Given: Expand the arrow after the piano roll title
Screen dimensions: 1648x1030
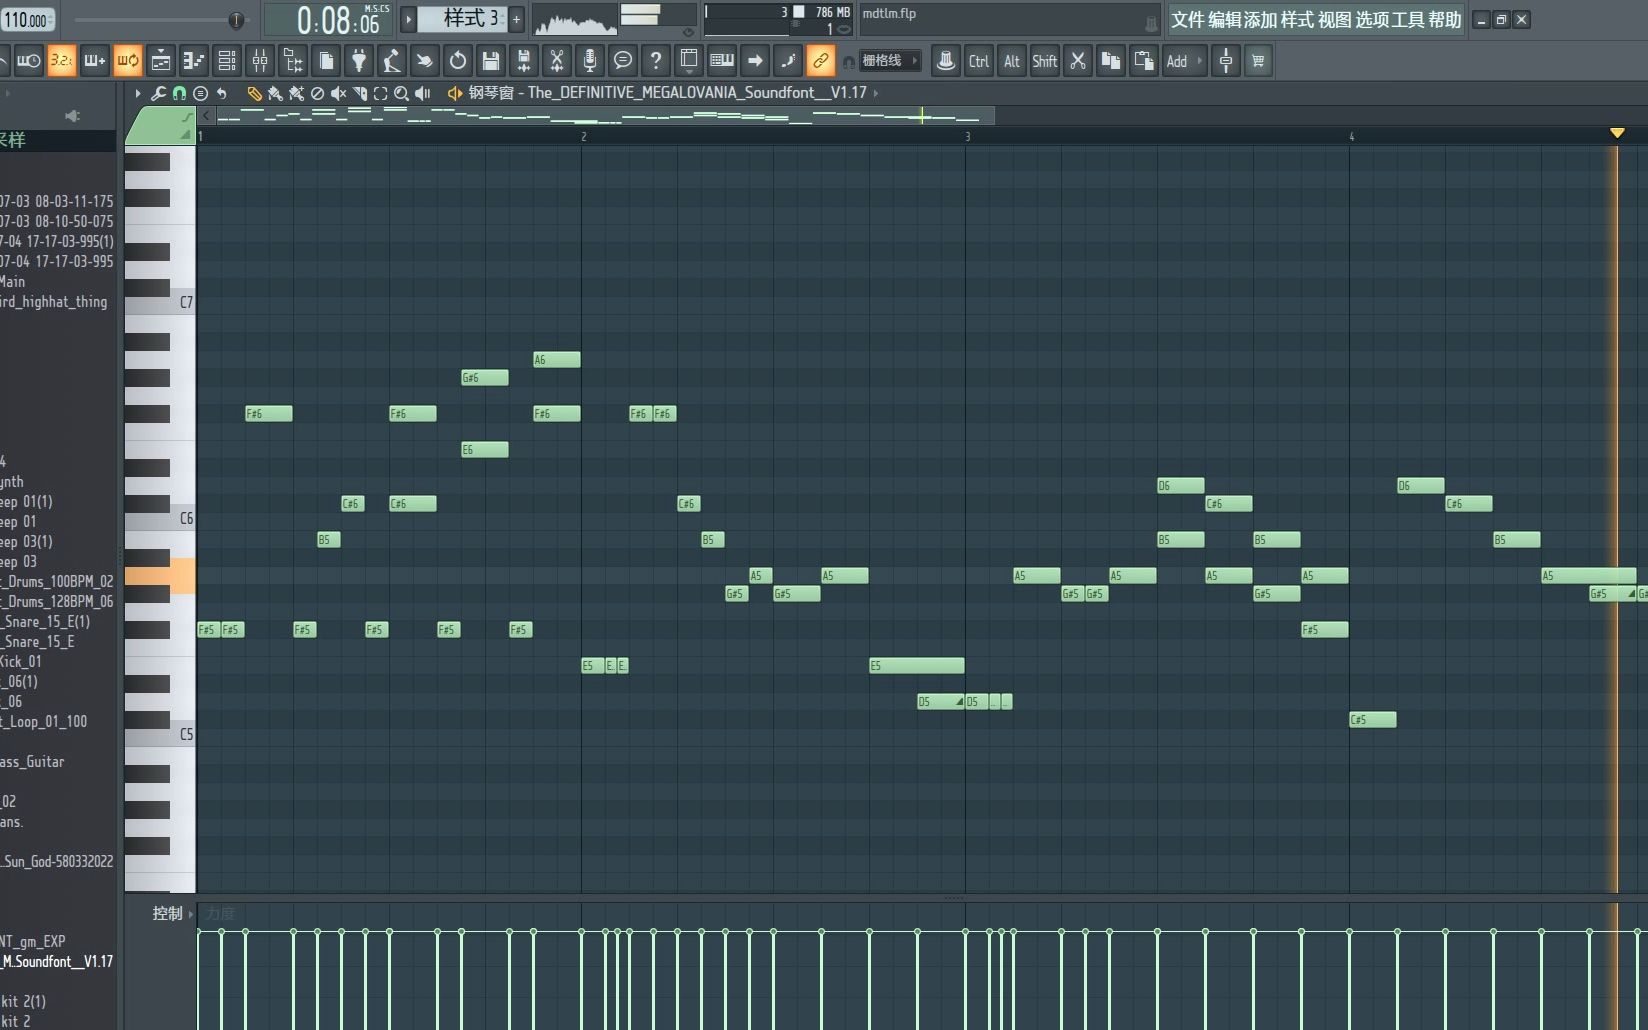Looking at the screenshot, I should (876, 93).
